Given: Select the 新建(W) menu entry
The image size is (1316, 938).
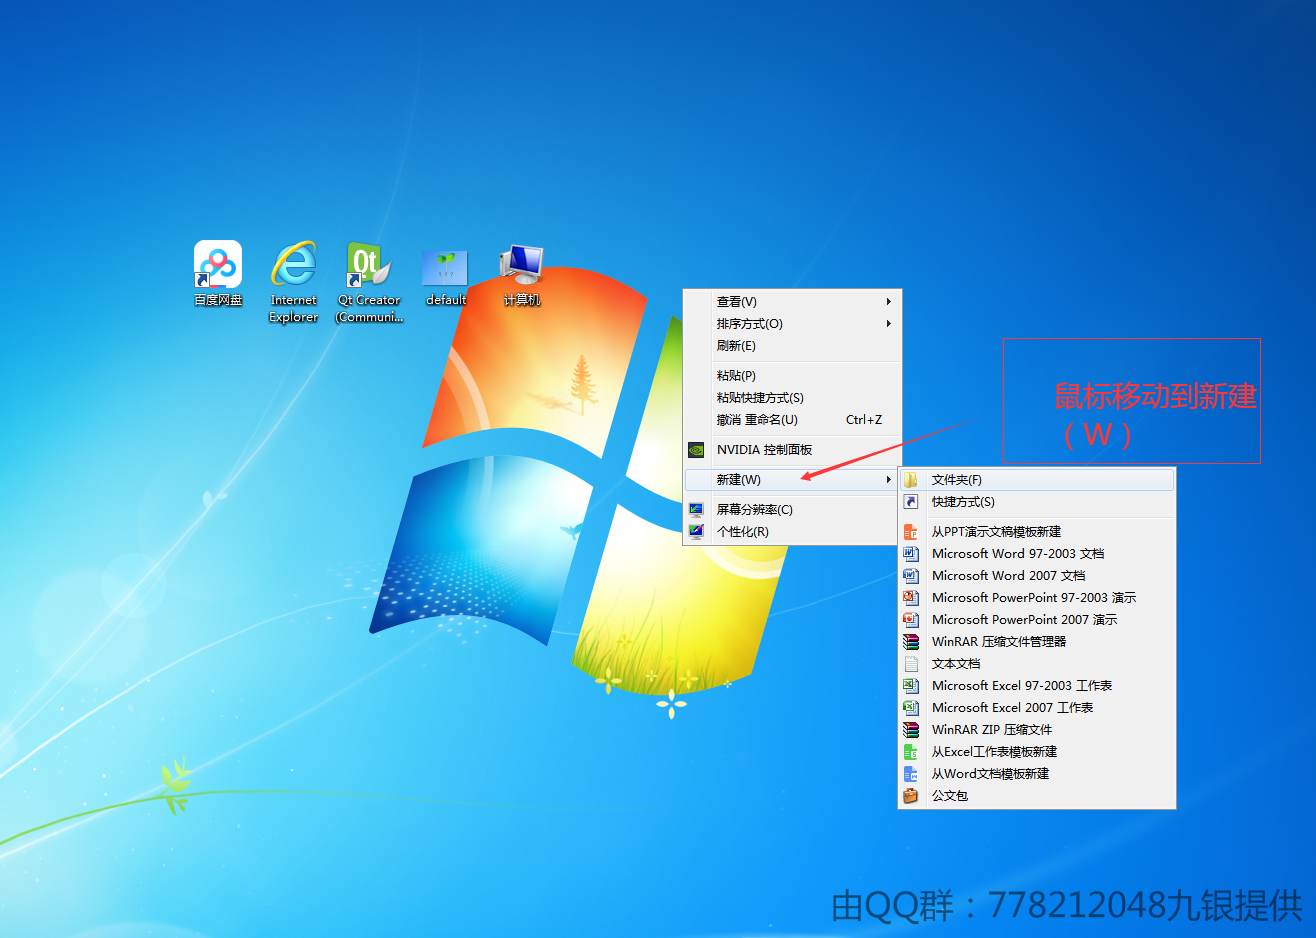Looking at the screenshot, I should (x=792, y=480).
